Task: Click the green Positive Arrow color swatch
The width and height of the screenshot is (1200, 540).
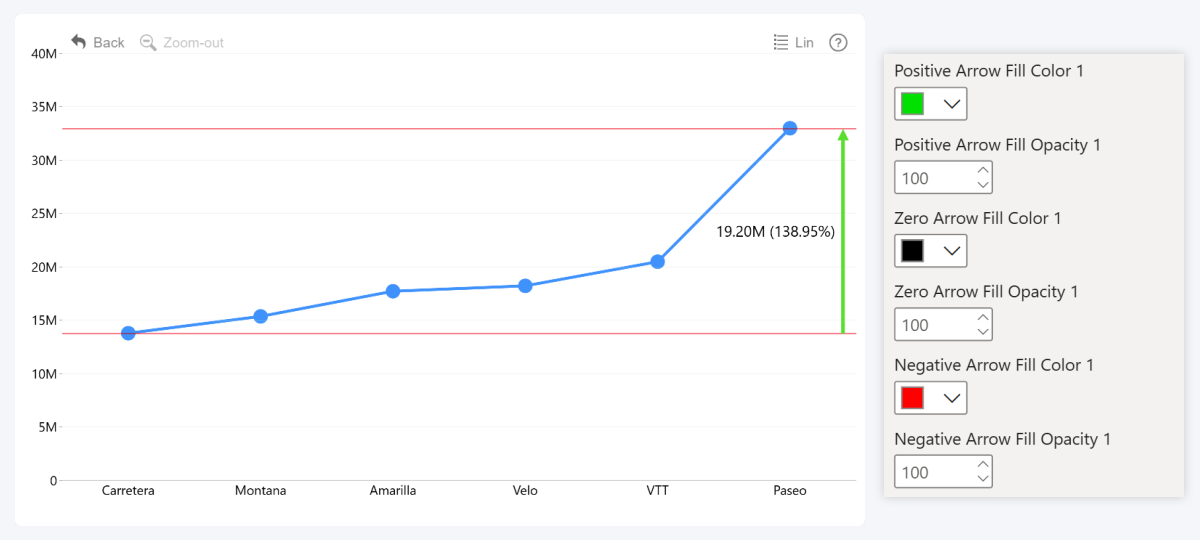Action: pyautogui.click(x=912, y=104)
